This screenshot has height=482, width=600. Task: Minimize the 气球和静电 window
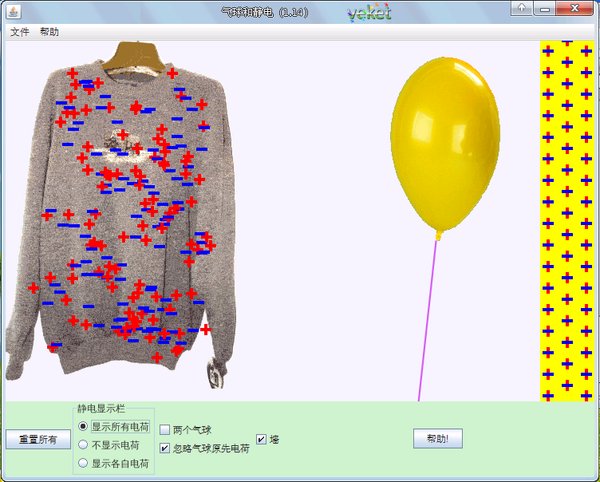click(545, 8)
